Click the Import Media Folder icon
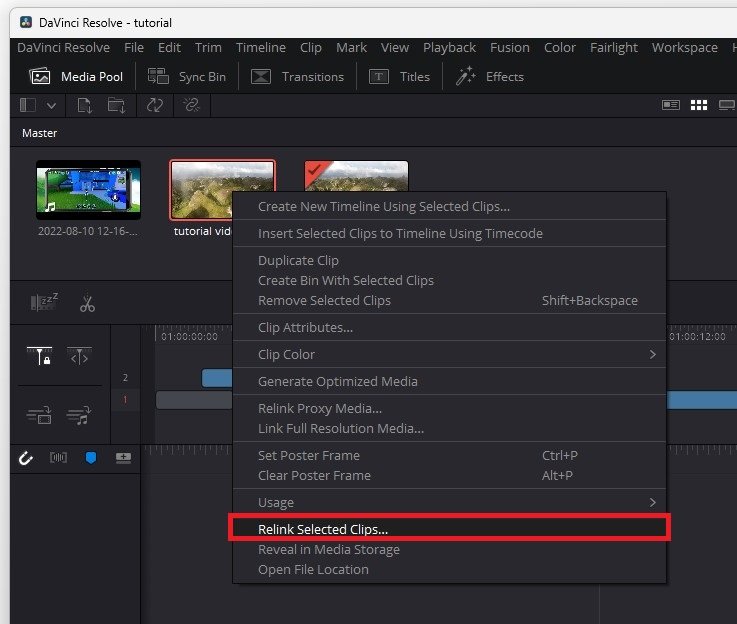 pyautogui.click(x=117, y=105)
